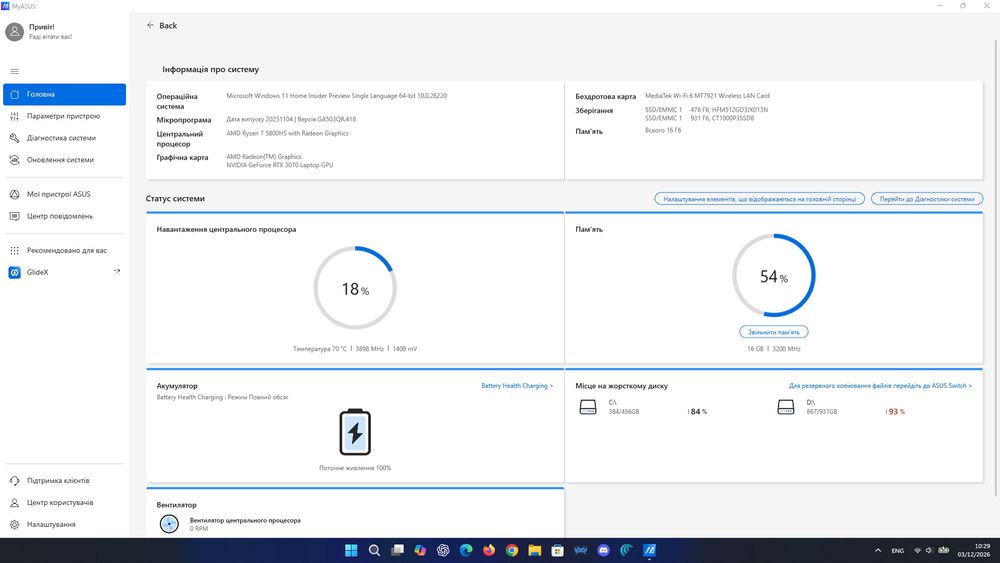1000x563 pixels.
Task: Open Battery Health Charging link
Action: [x=517, y=386]
